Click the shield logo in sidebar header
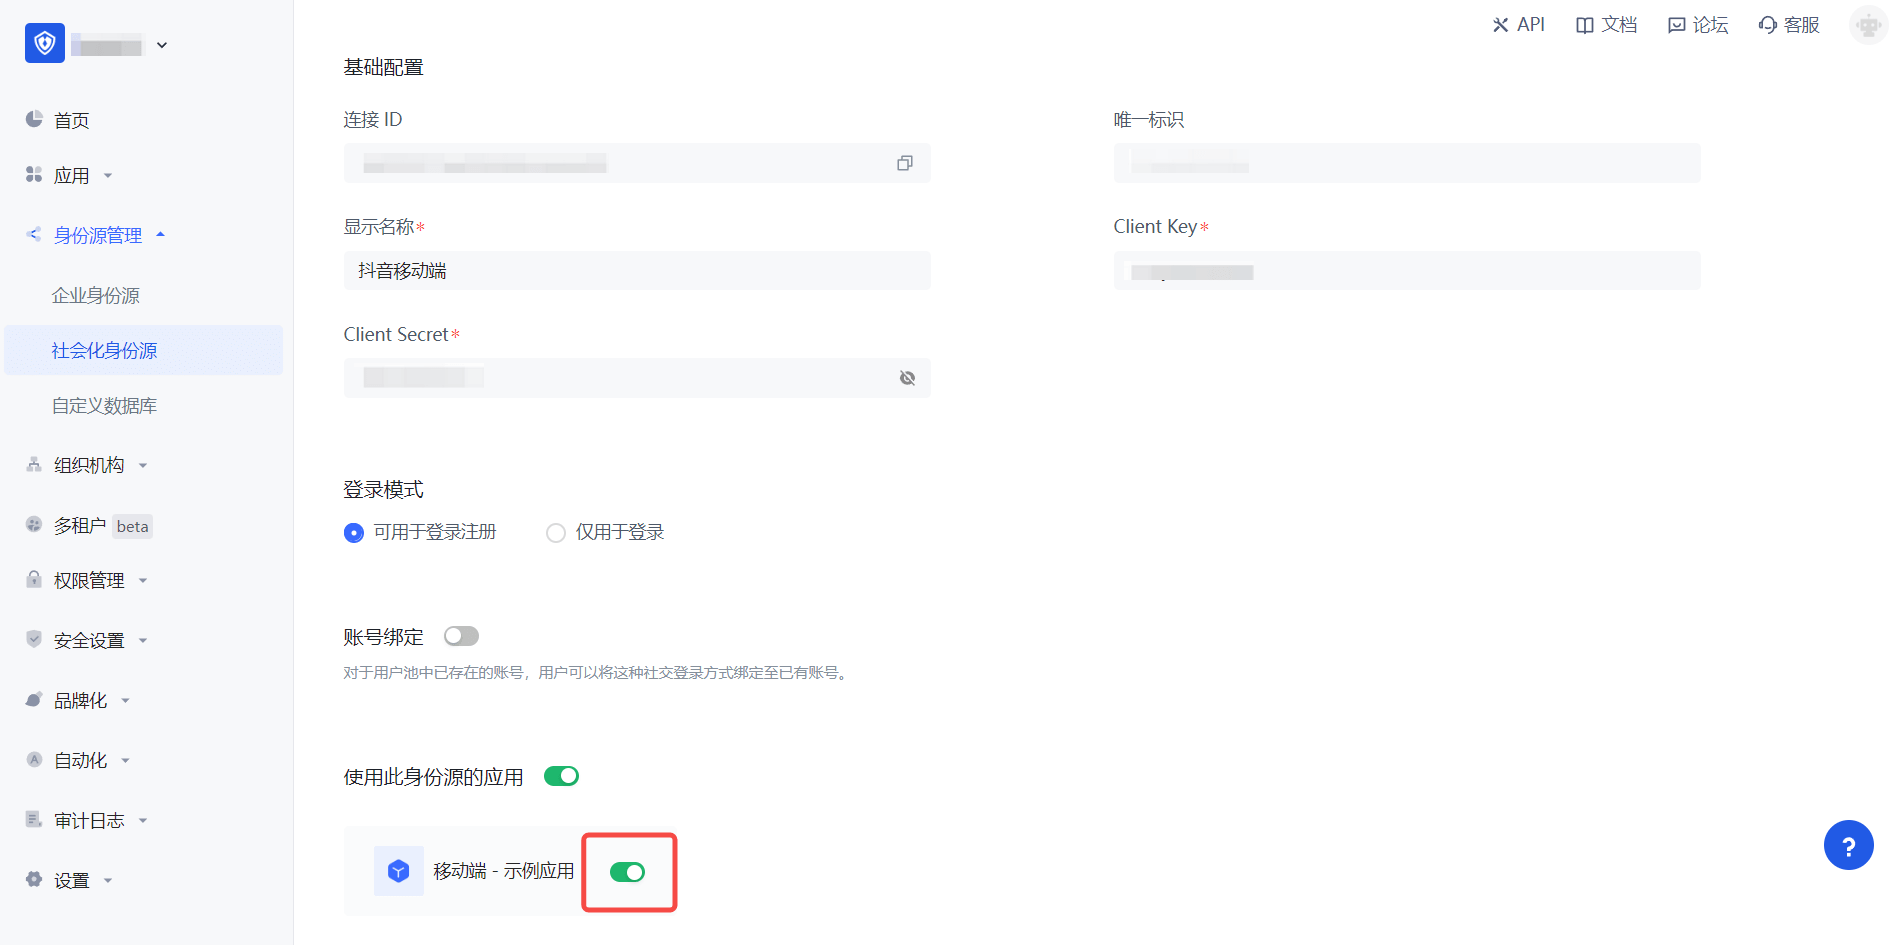This screenshot has width=1893, height=945. point(45,44)
